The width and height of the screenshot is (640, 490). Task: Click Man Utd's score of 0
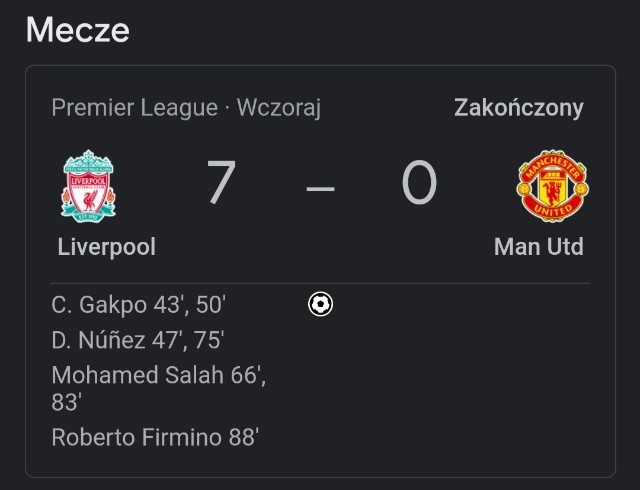[420, 185]
